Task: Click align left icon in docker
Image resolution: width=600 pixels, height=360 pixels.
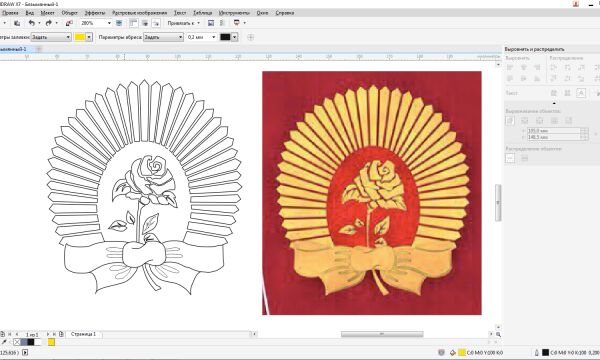Action: point(510,68)
